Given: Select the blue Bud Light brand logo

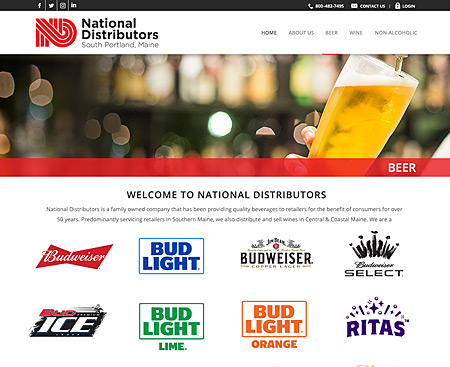Looking at the screenshot, I should click(x=171, y=256).
